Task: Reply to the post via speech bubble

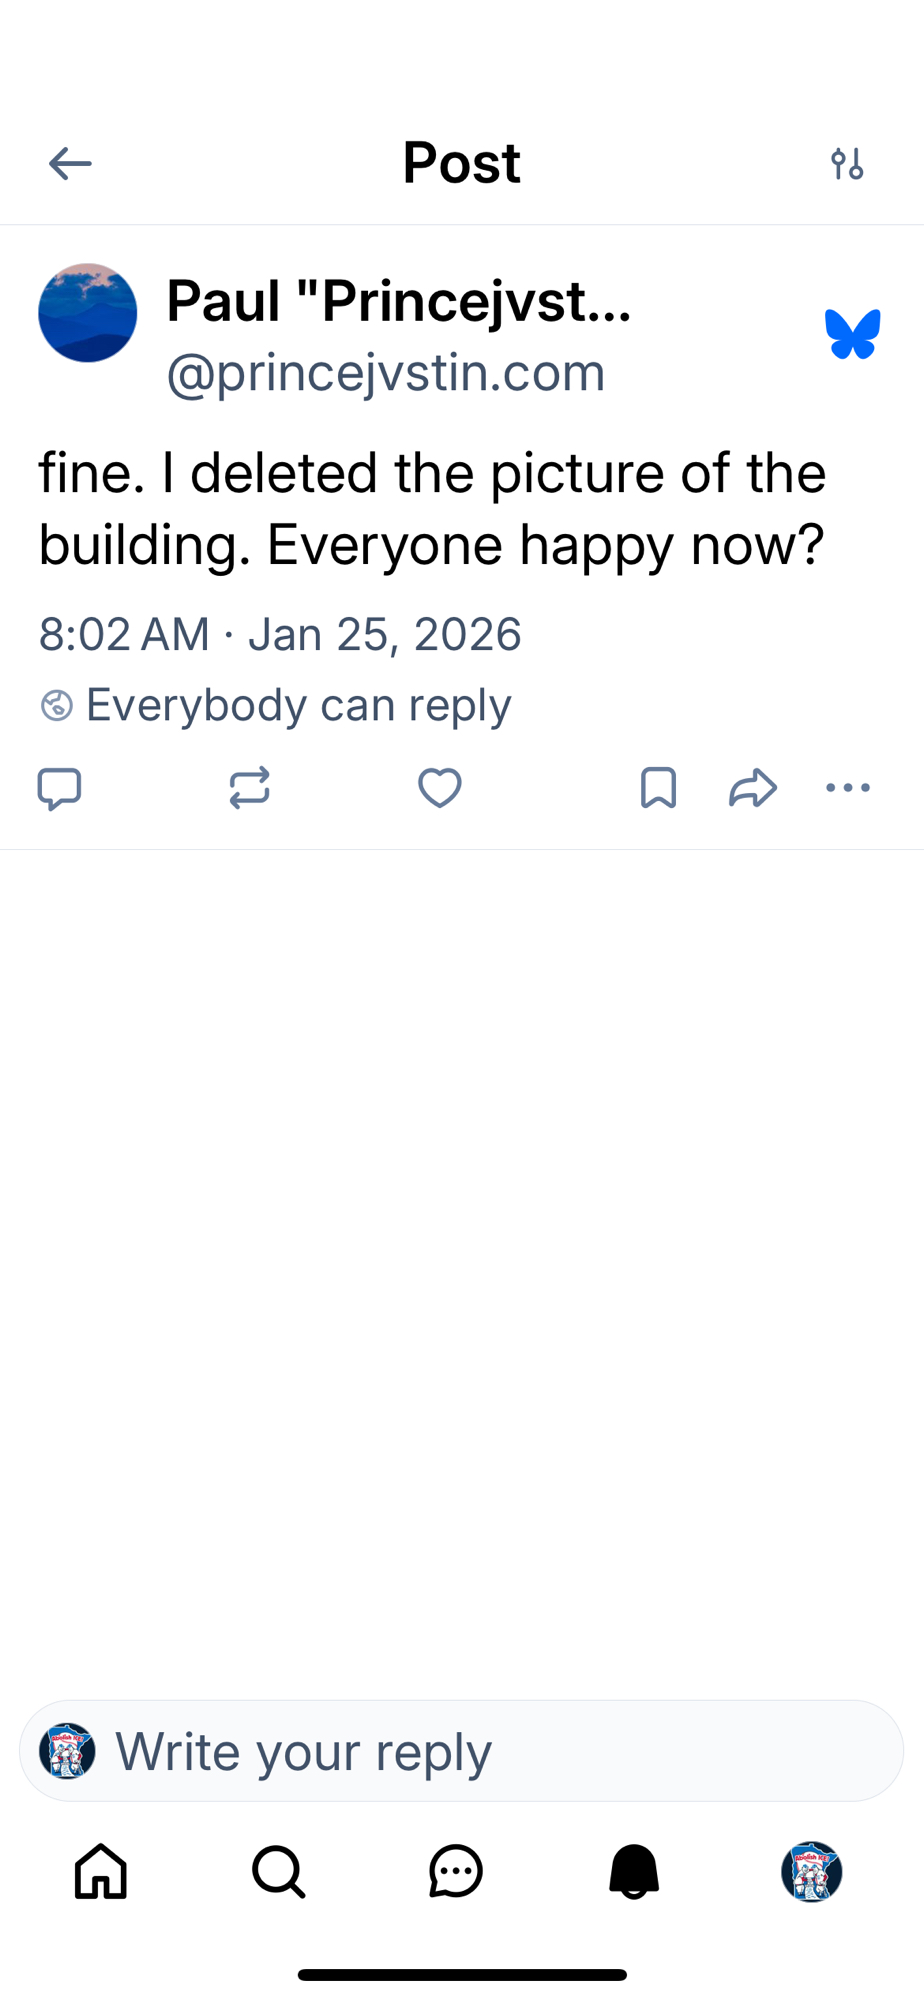Action: coord(59,788)
